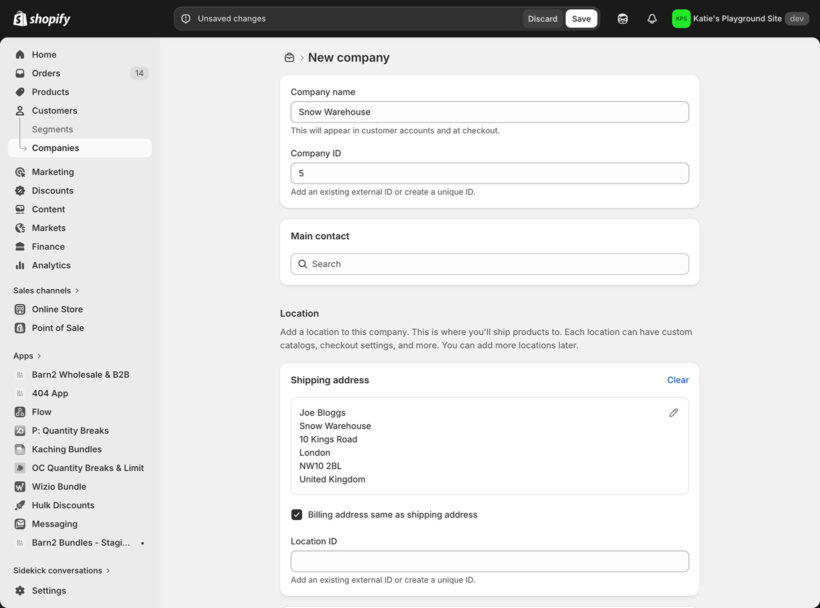Click the Content icon in sidebar

pos(20,209)
